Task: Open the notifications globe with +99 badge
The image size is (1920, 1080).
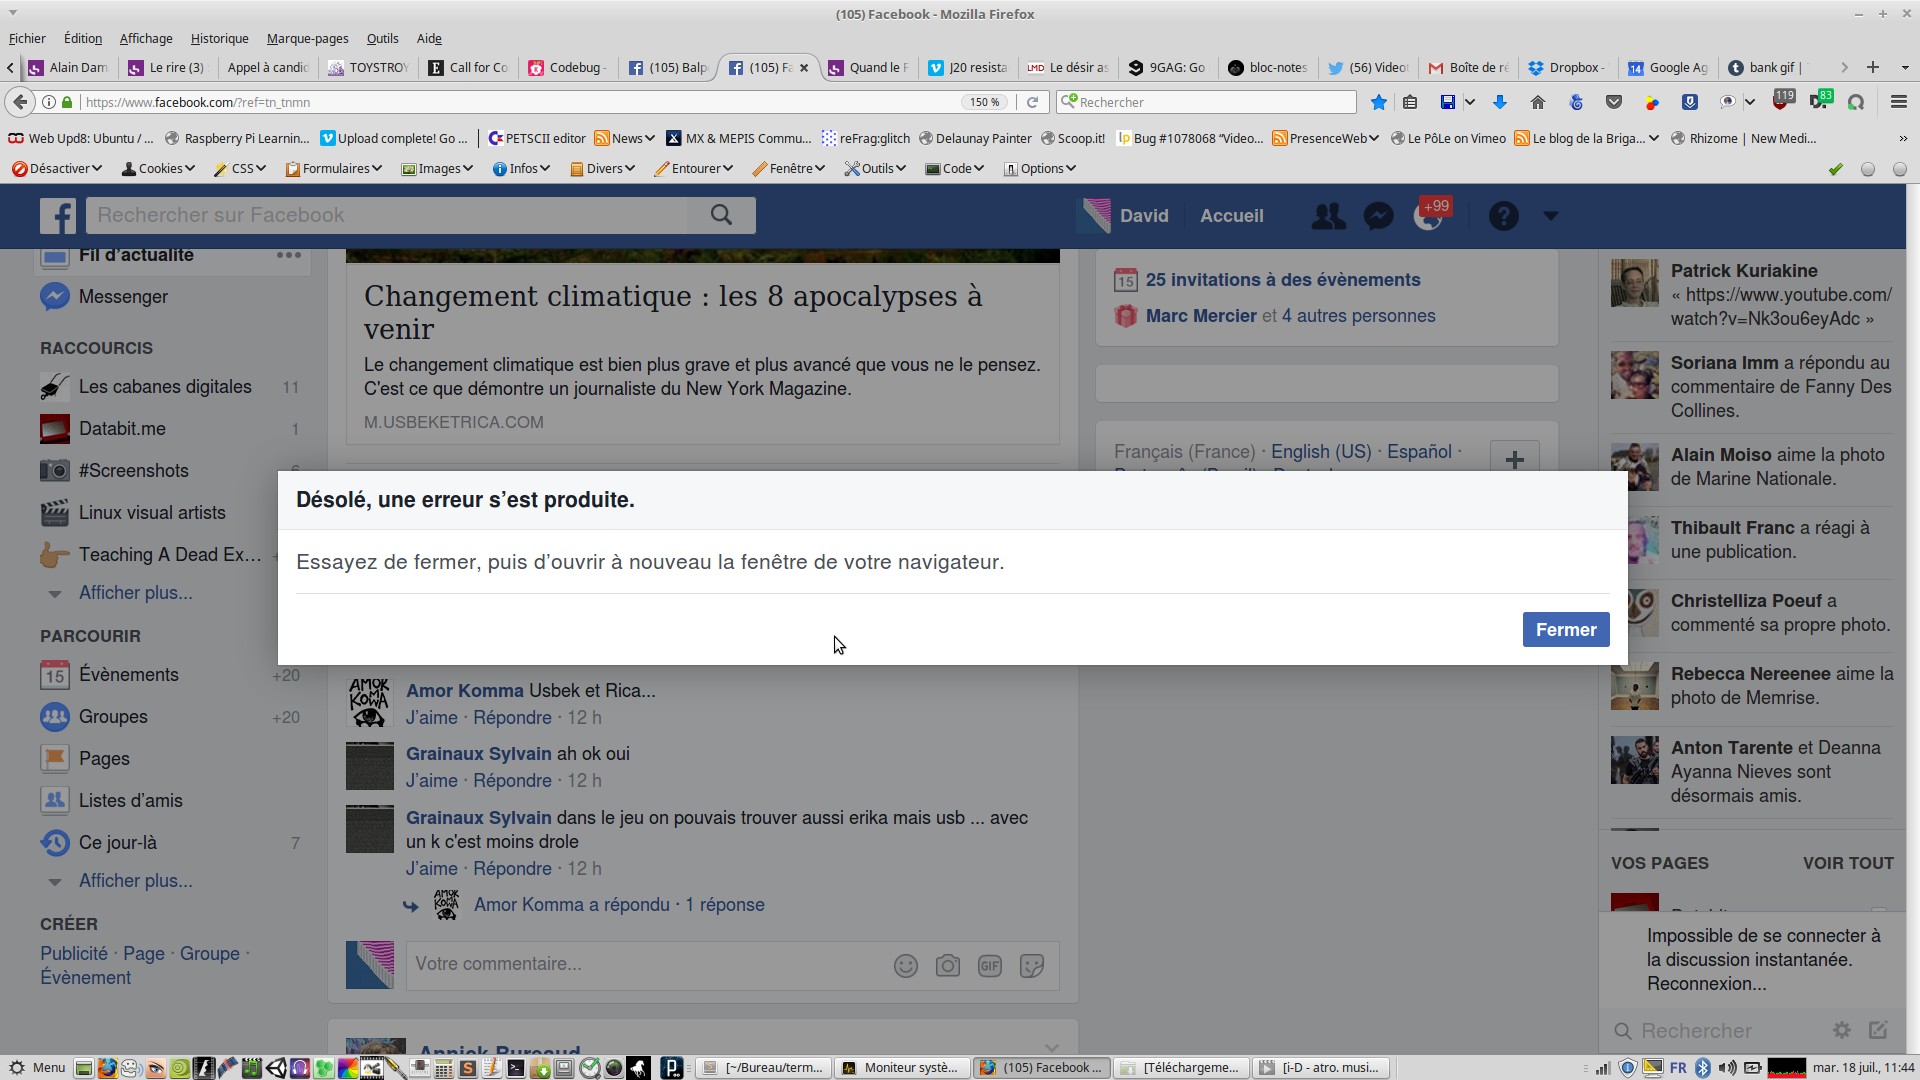Action: tap(1428, 216)
